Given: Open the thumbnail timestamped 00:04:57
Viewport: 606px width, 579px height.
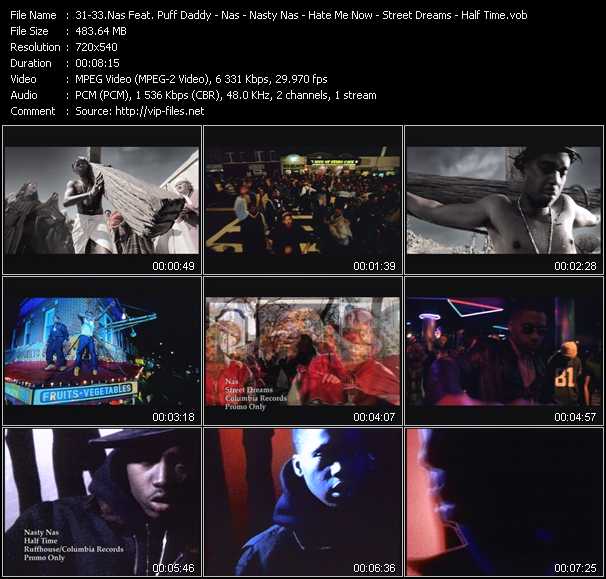Looking at the screenshot, I should [x=504, y=351].
